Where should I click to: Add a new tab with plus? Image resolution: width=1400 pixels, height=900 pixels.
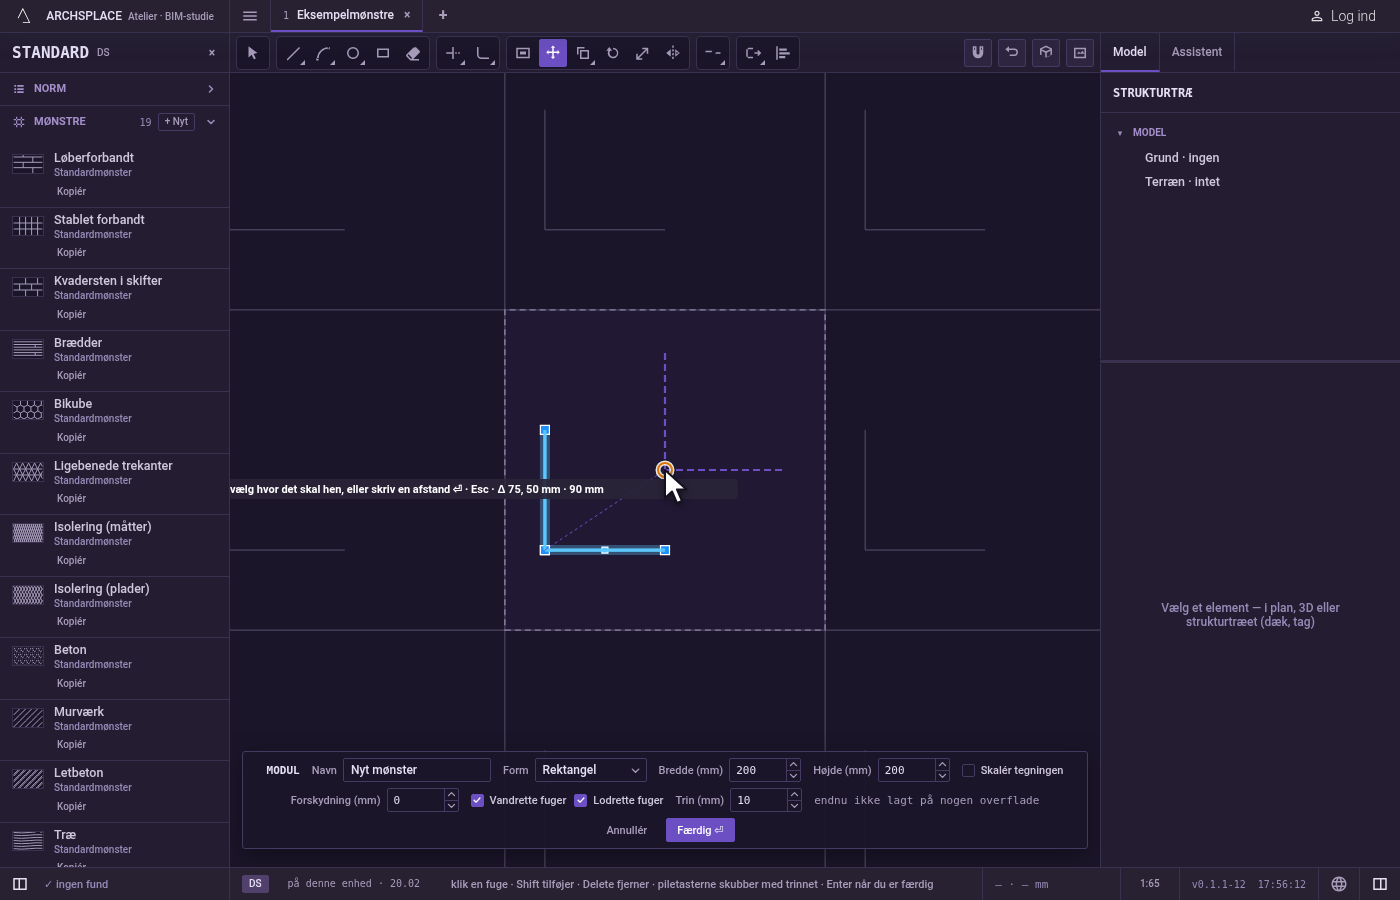click(x=443, y=15)
